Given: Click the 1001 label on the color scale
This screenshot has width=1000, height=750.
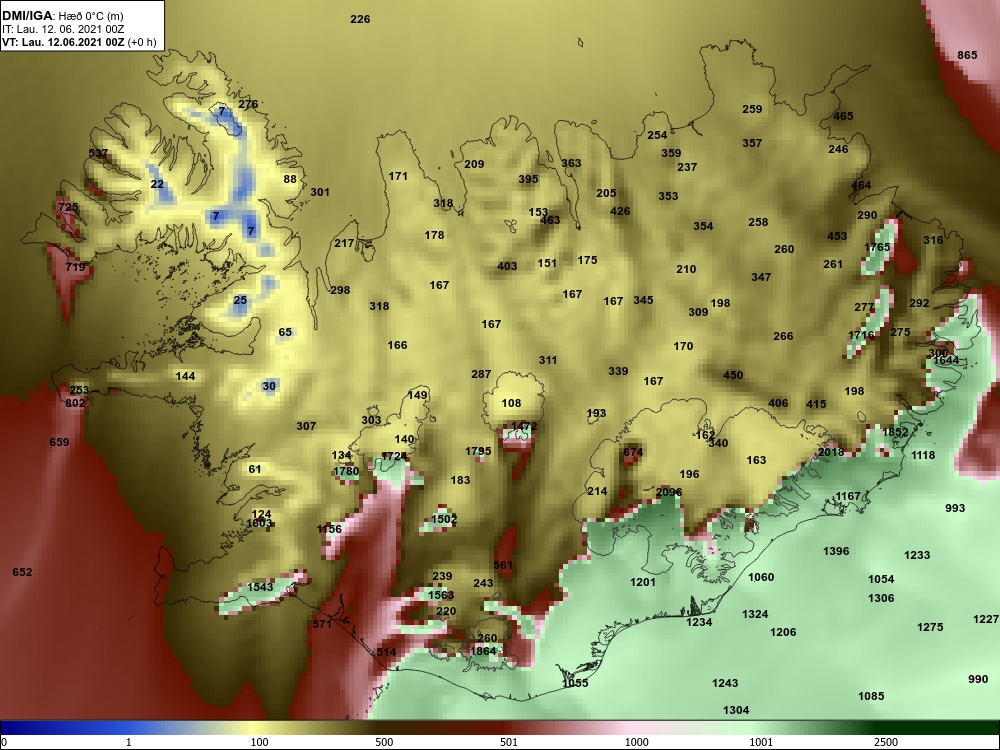Looking at the screenshot, I should pyautogui.click(x=761, y=742).
